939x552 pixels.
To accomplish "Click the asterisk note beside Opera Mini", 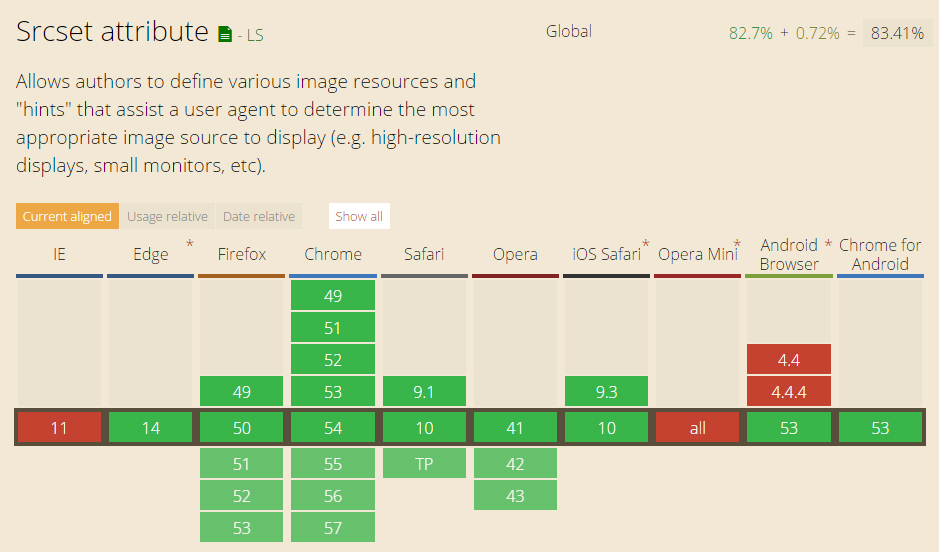I will [737, 244].
